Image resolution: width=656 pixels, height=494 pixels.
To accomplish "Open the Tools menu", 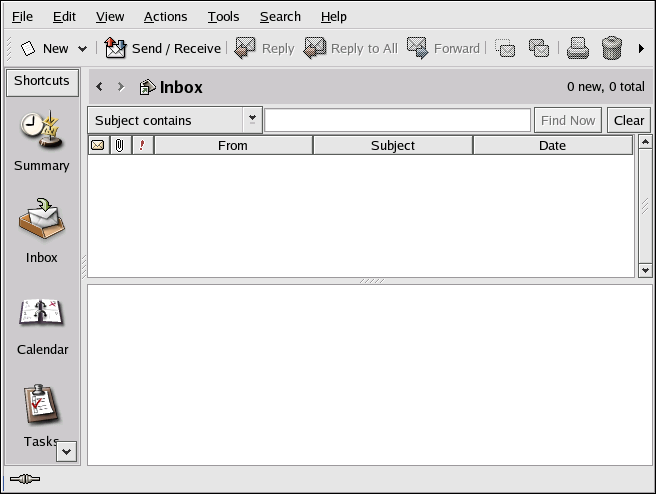I will (223, 16).
